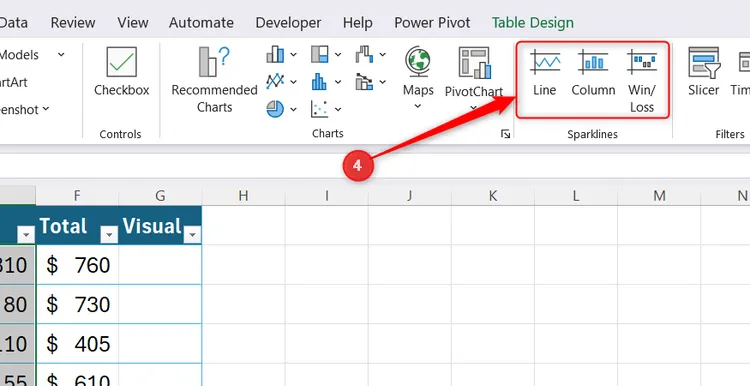Open Maps dropdown arrow
The width and height of the screenshot is (750, 386).
pos(418,106)
